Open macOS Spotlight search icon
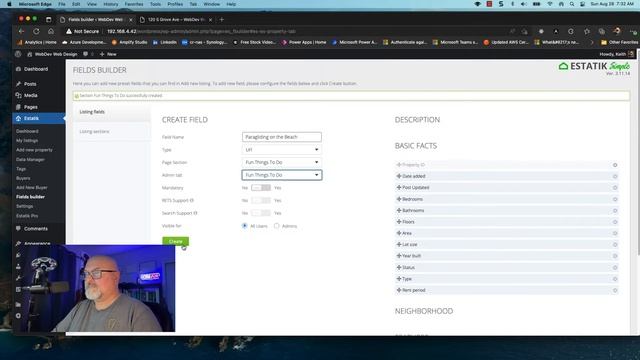Screen dimensions: 640x360 point(572,4)
